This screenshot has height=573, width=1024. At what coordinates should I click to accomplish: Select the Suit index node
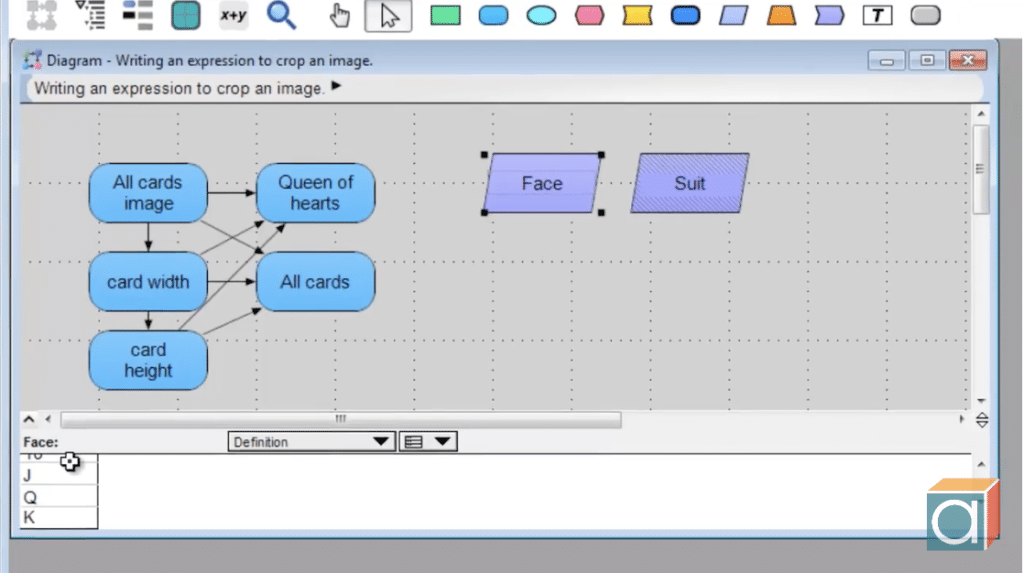(689, 184)
